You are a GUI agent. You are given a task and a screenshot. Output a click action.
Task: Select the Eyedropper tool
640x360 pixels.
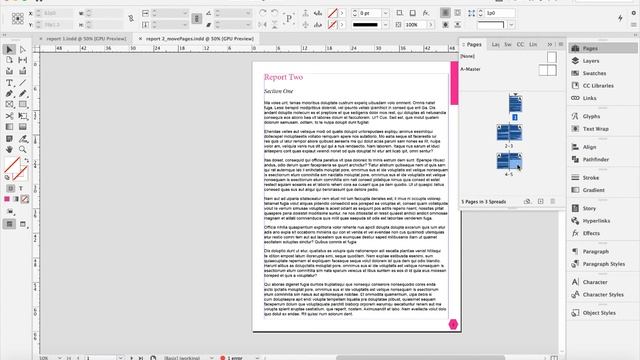pyautogui.click(x=23, y=139)
